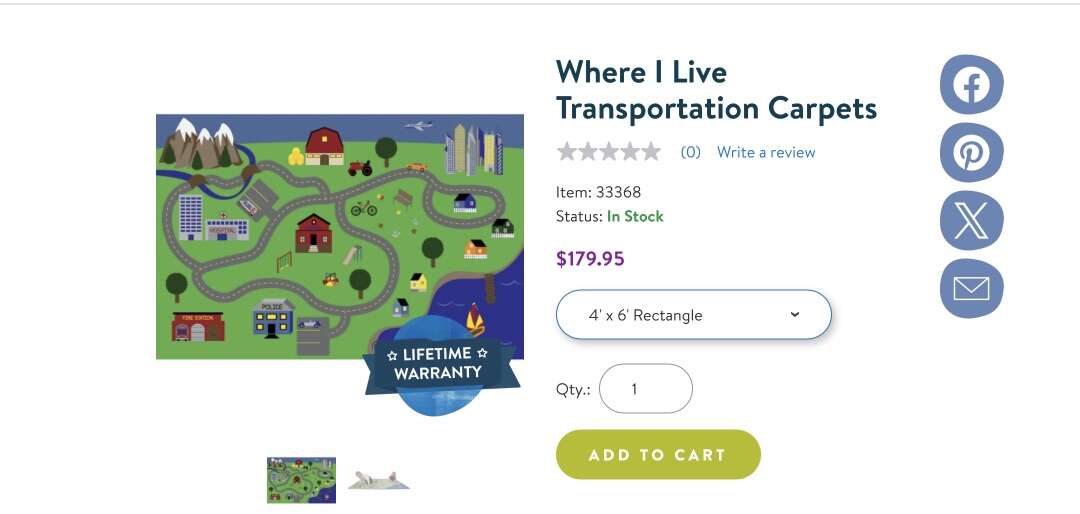Pin this carpet on Pinterest

click(x=971, y=153)
